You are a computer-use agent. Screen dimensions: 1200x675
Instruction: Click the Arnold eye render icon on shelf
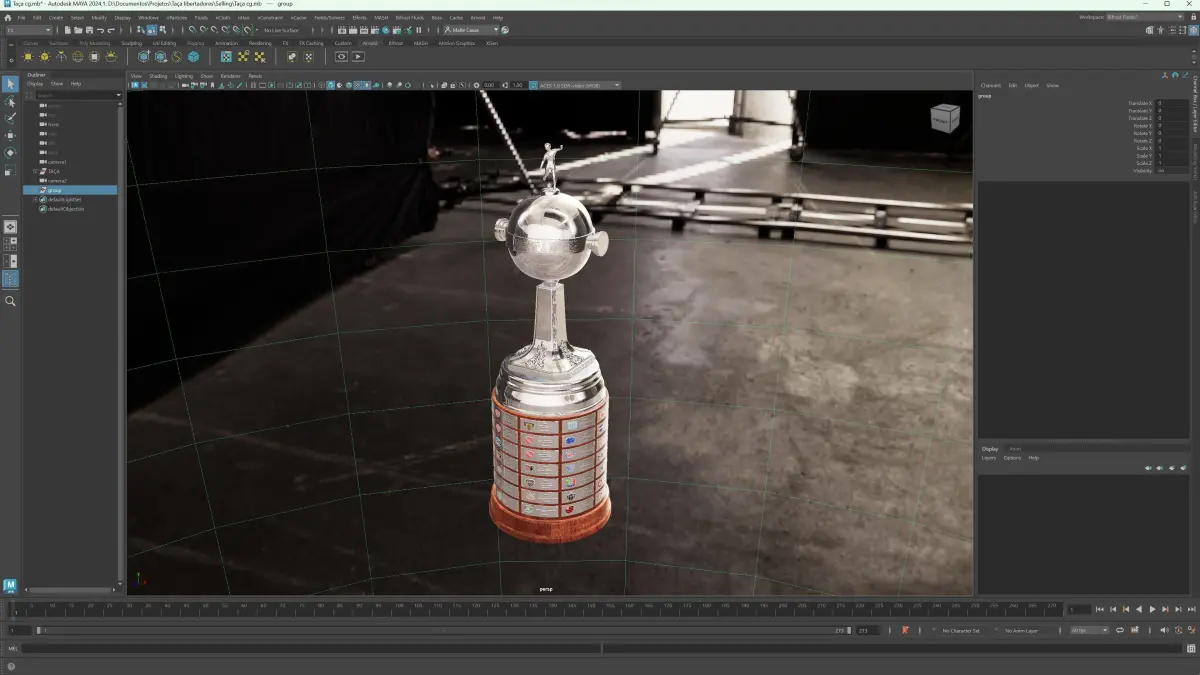341,57
